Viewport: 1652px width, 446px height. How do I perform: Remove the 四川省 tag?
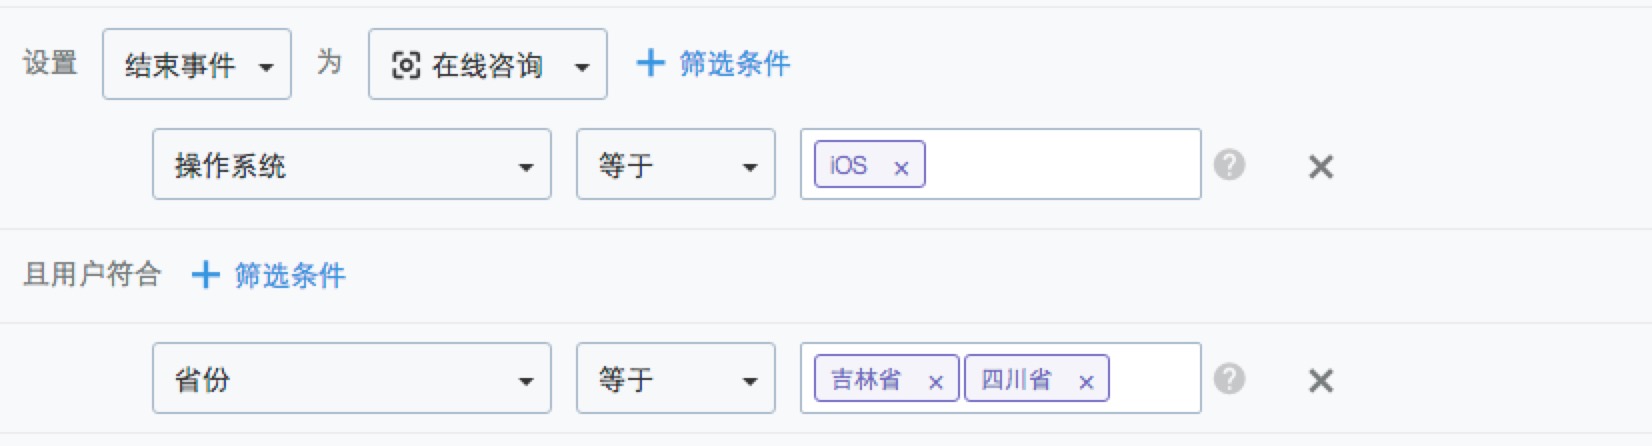point(1086,382)
